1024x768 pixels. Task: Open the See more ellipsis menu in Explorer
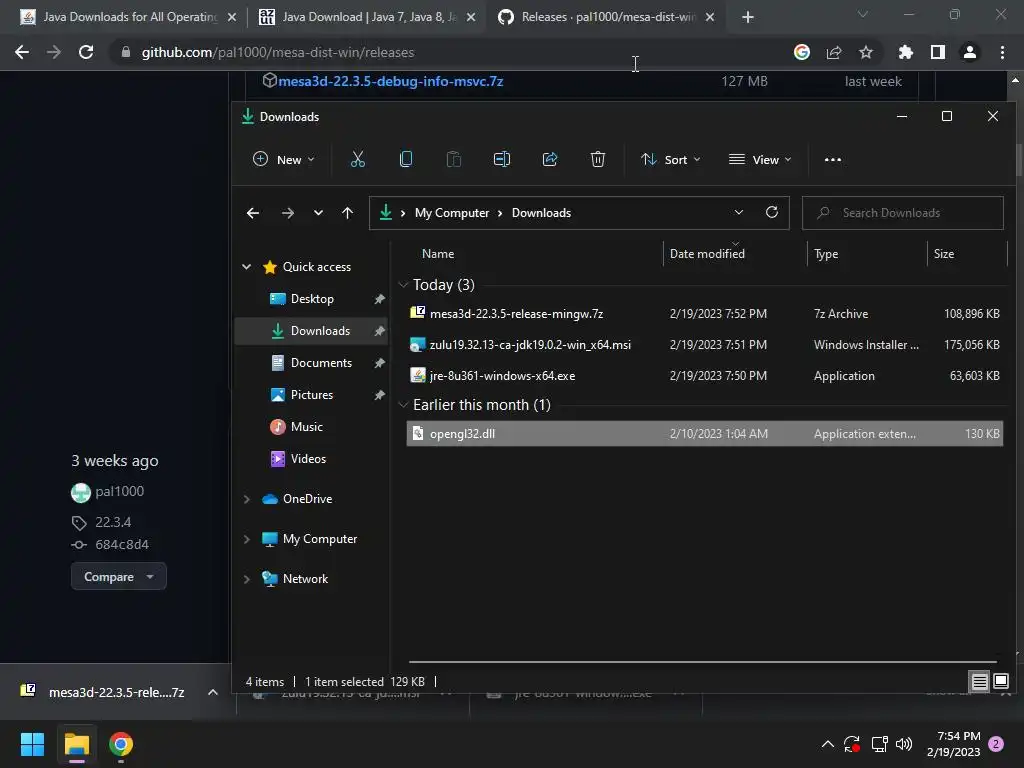(x=833, y=159)
